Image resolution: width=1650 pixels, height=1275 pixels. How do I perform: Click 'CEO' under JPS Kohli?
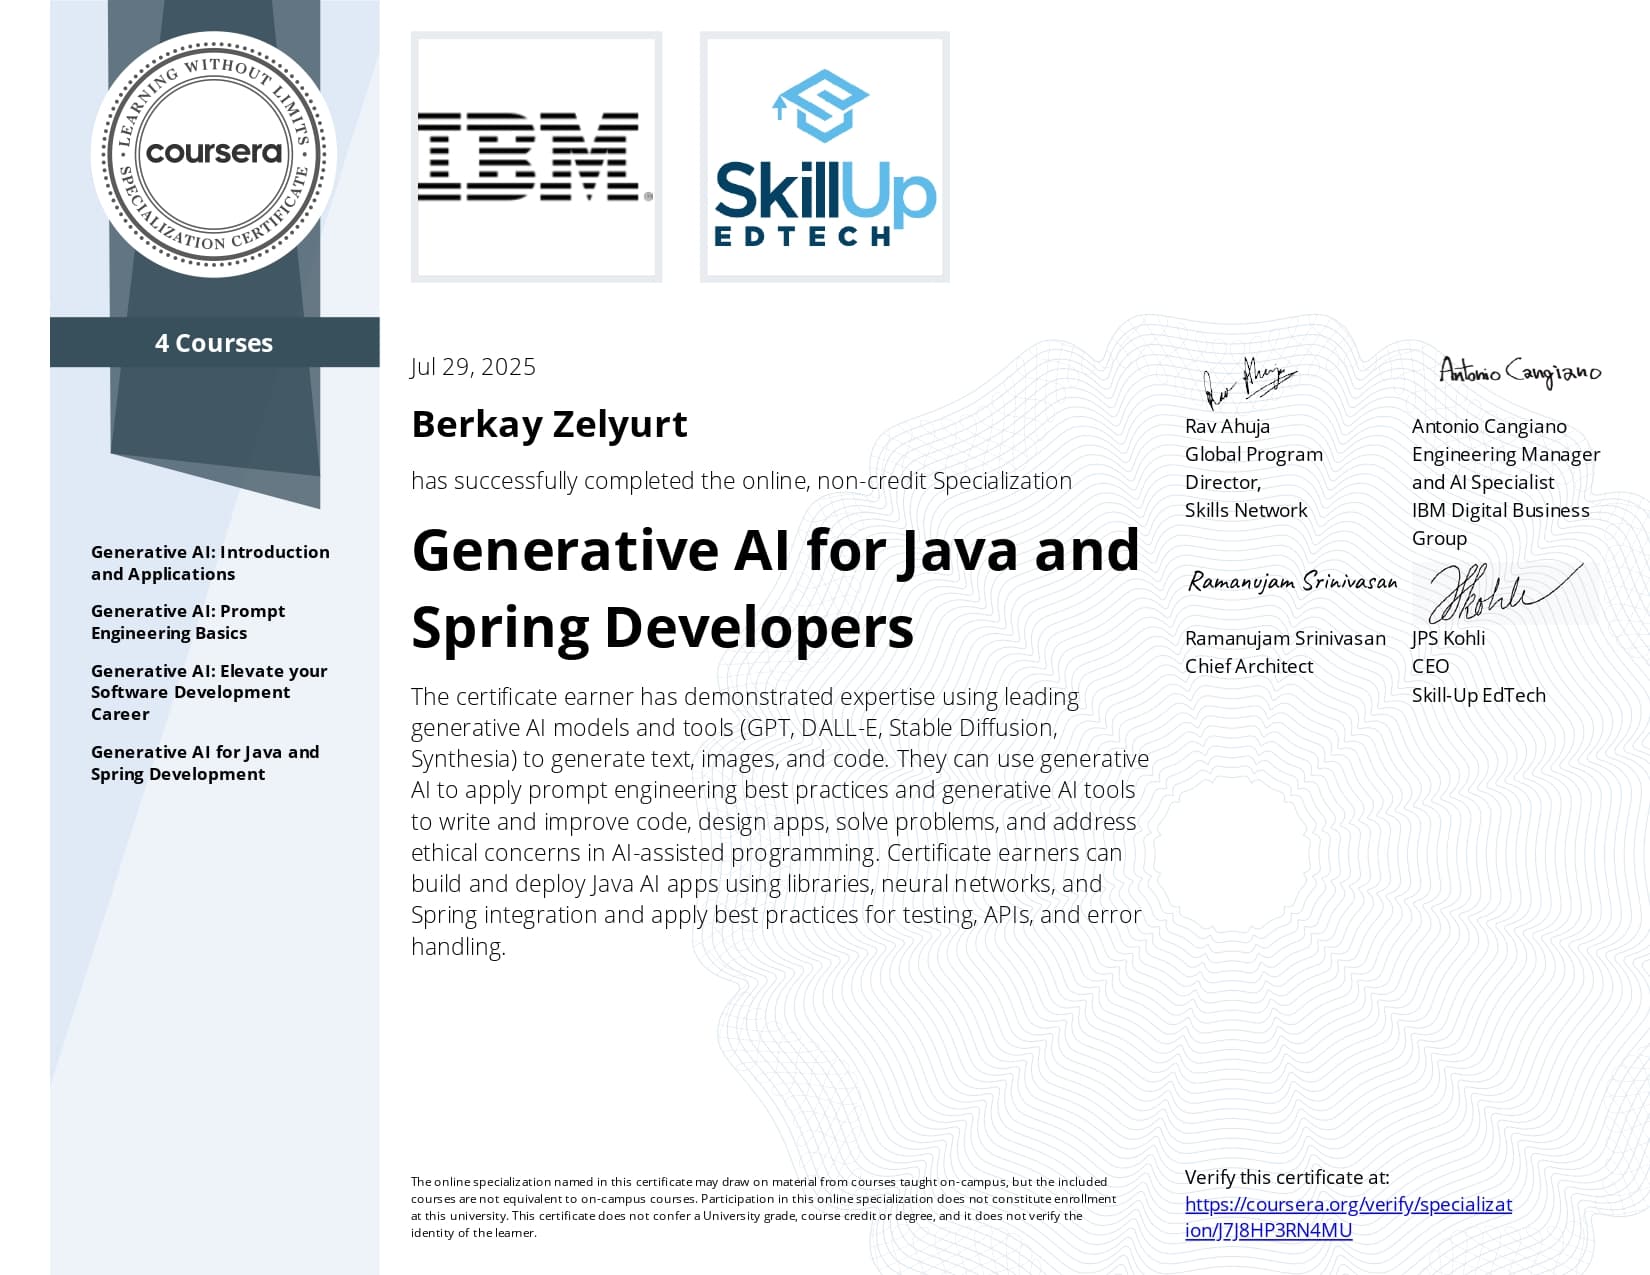tap(1430, 666)
